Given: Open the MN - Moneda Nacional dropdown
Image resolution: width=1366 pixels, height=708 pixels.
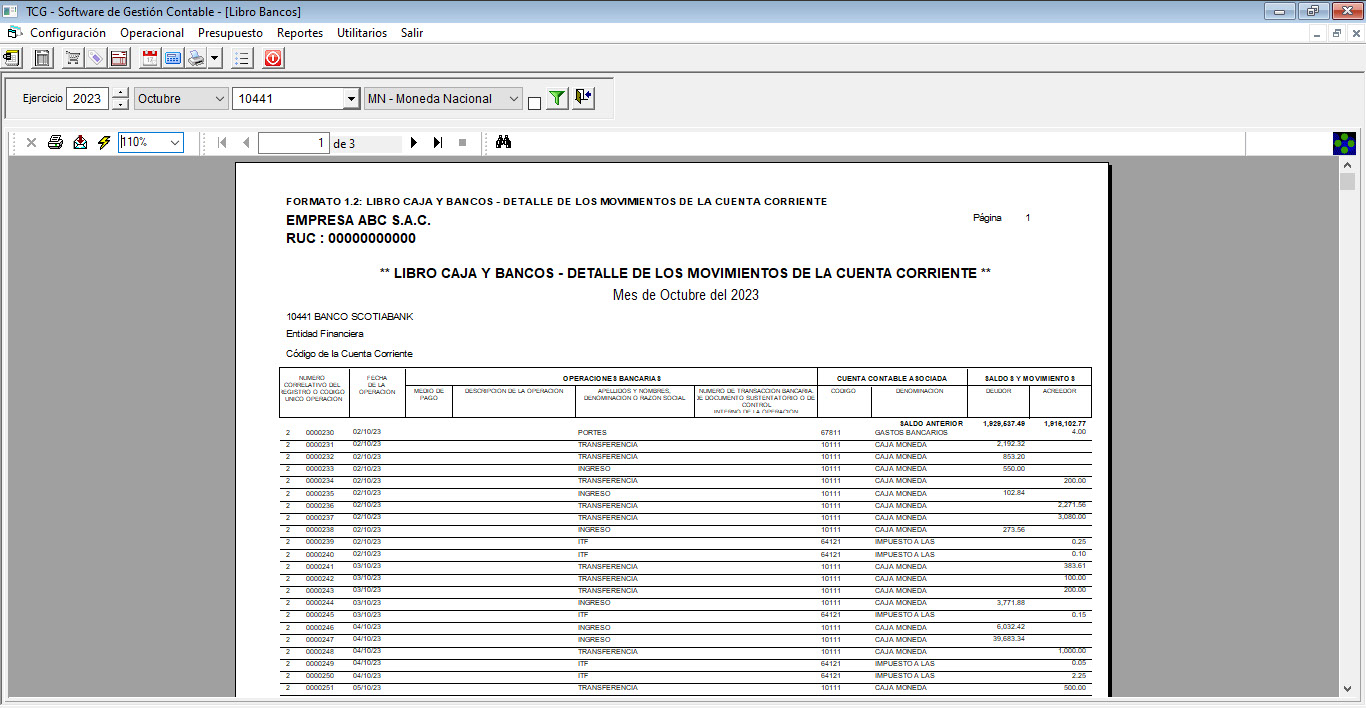Looking at the screenshot, I should pos(514,99).
